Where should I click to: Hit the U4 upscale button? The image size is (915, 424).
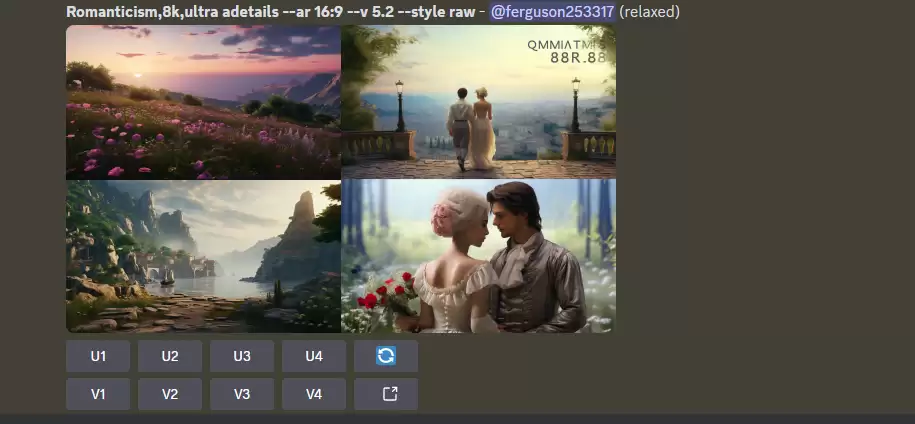pos(314,356)
